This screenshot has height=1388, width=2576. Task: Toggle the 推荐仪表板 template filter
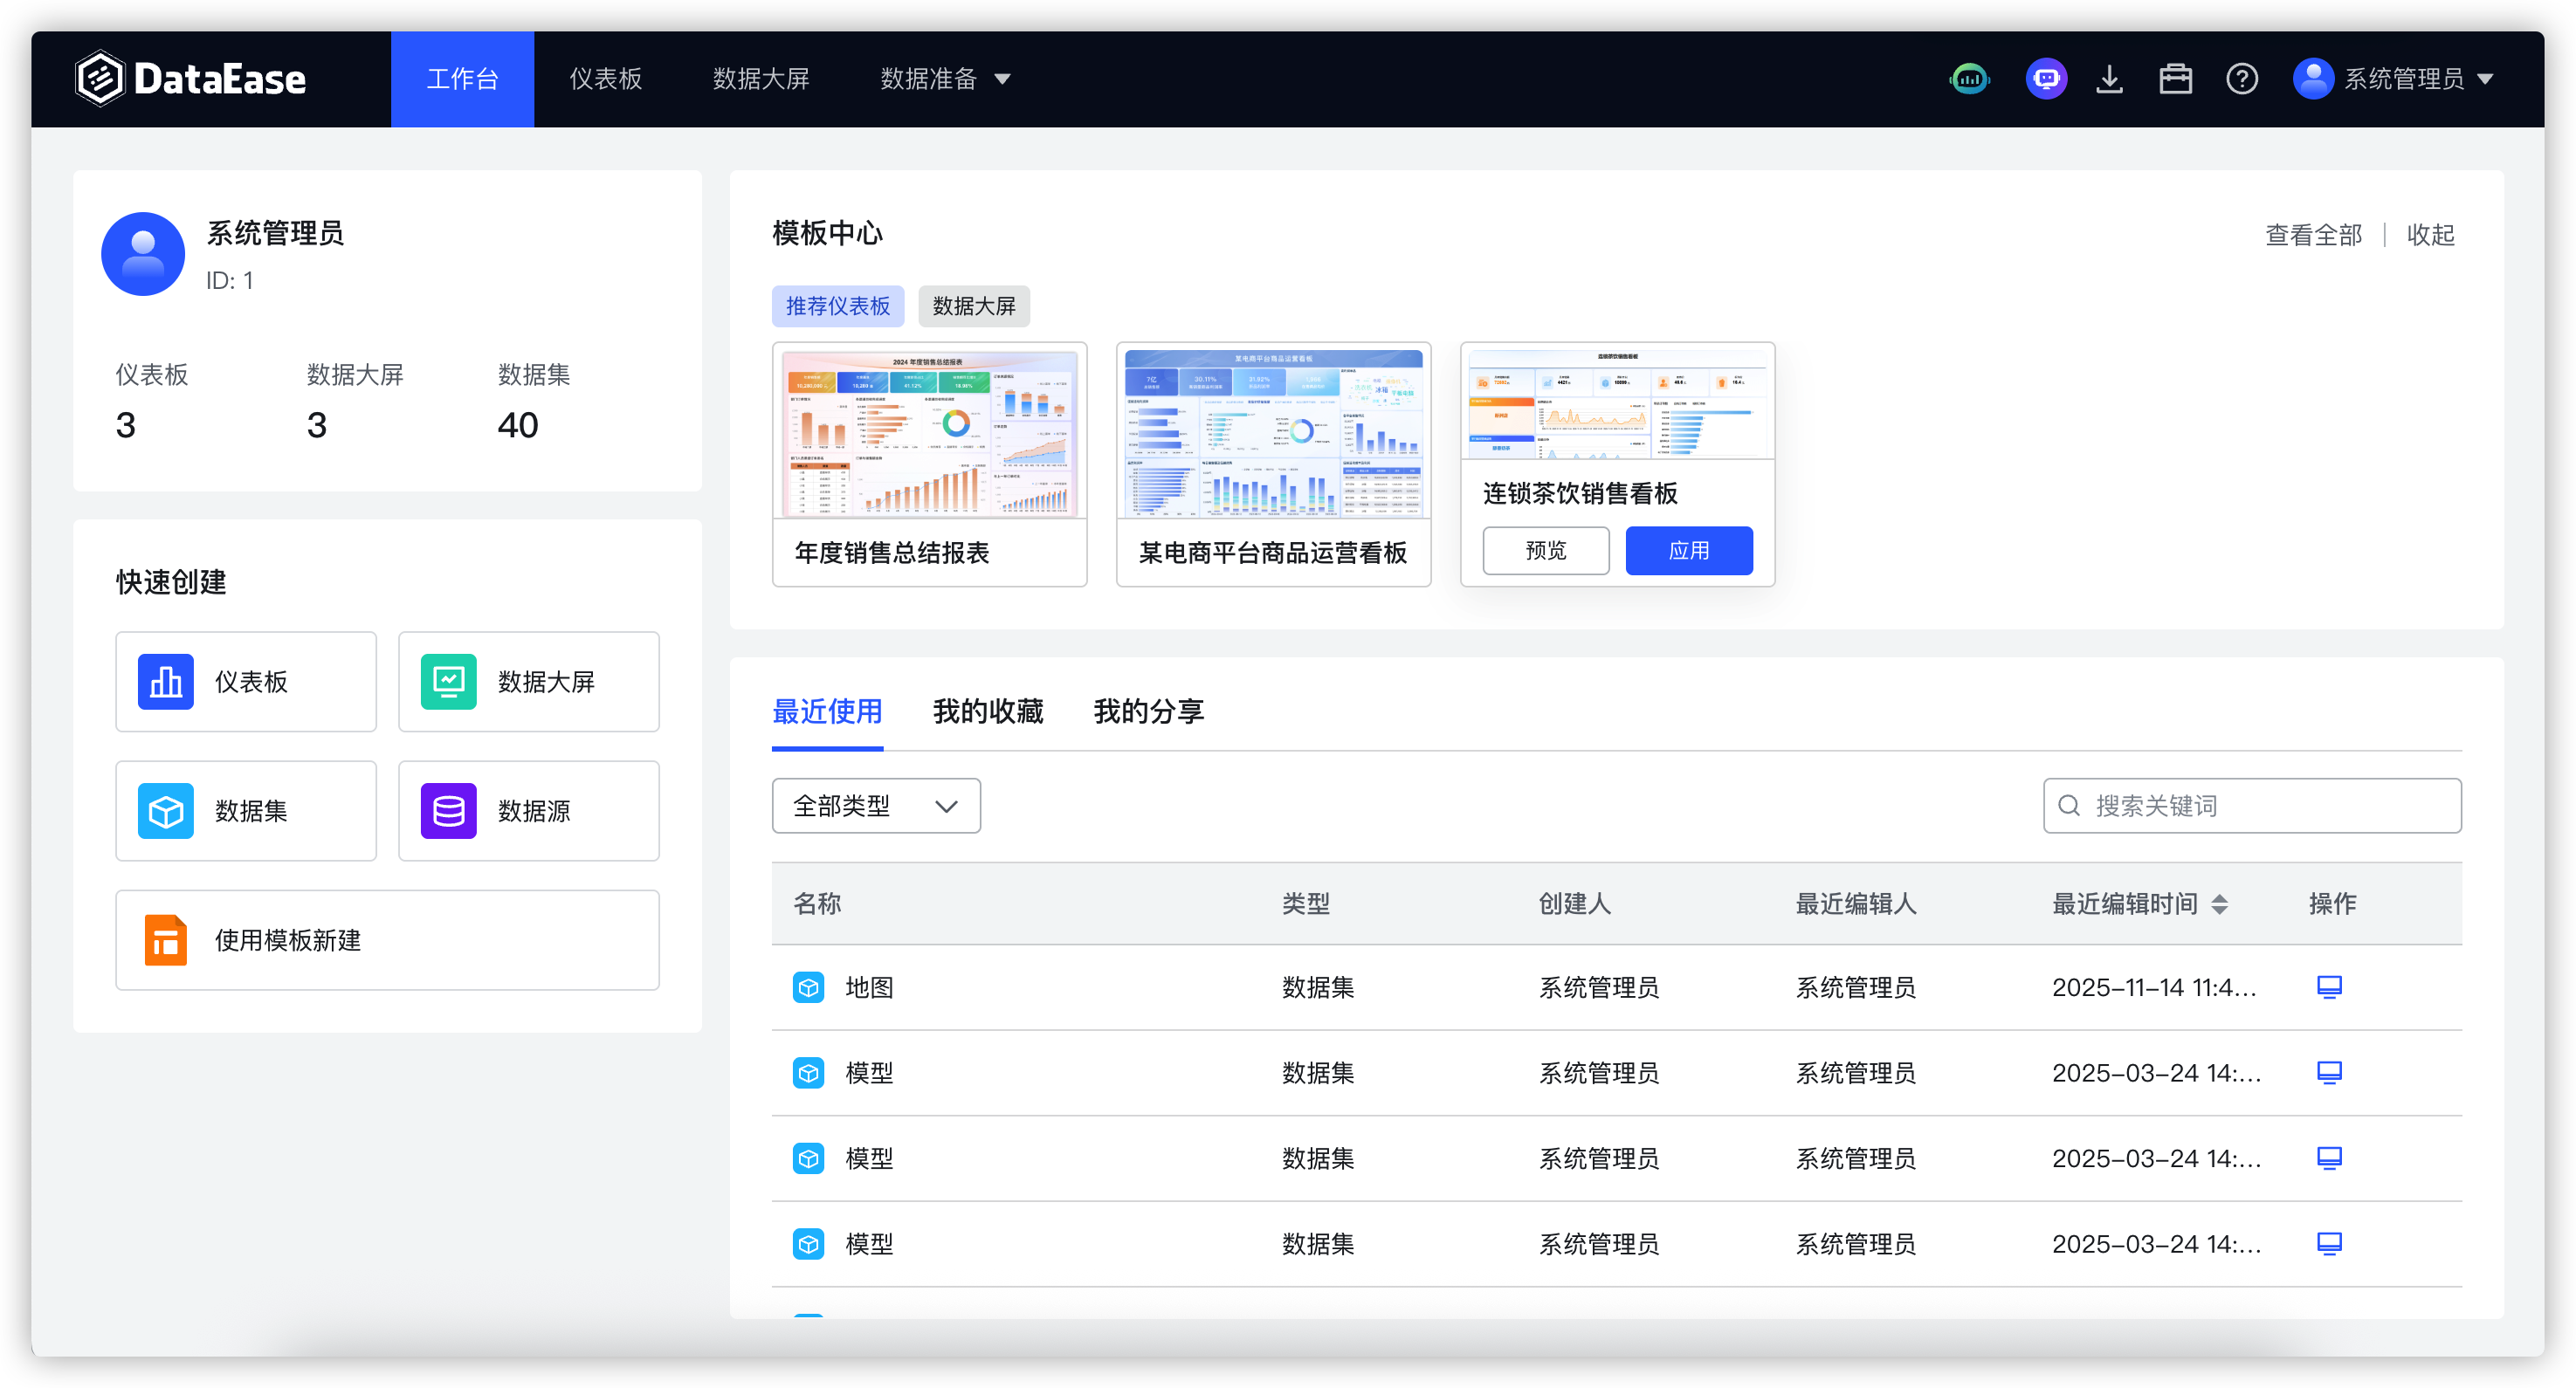tap(837, 306)
